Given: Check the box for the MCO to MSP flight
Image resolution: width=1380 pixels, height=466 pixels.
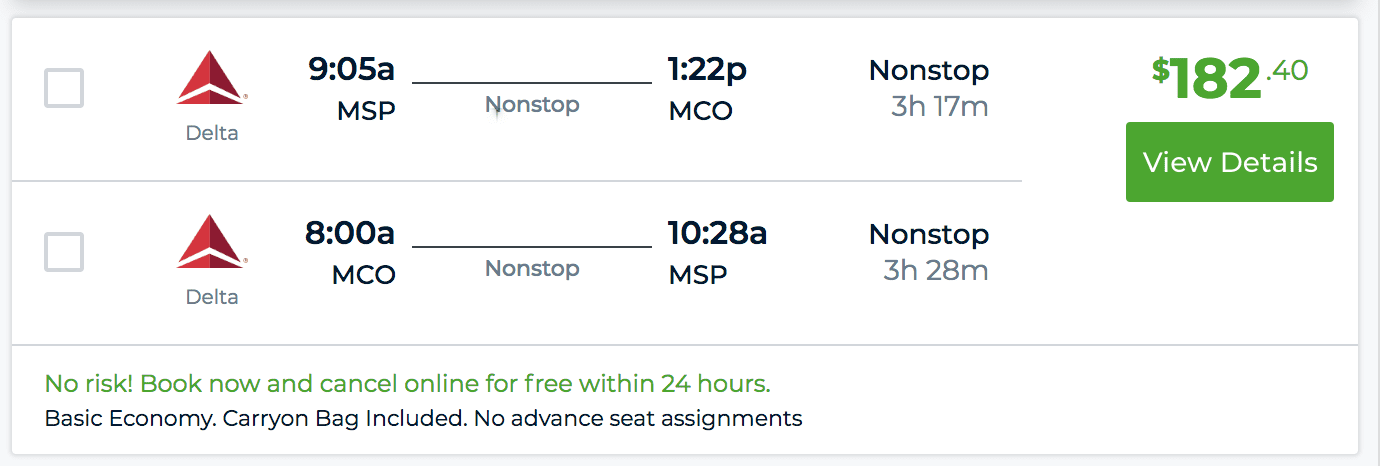Looking at the screenshot, I should coord(64,252).
